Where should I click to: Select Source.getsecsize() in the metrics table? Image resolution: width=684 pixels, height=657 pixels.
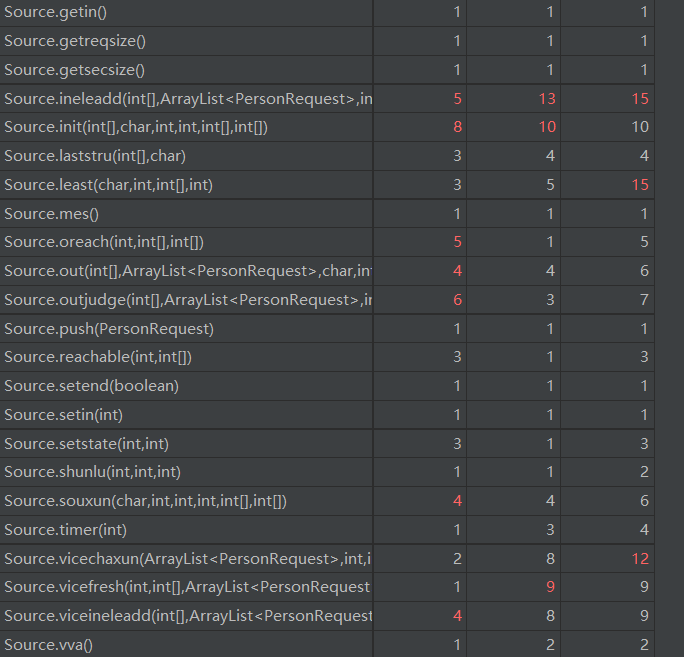(75, 70)
